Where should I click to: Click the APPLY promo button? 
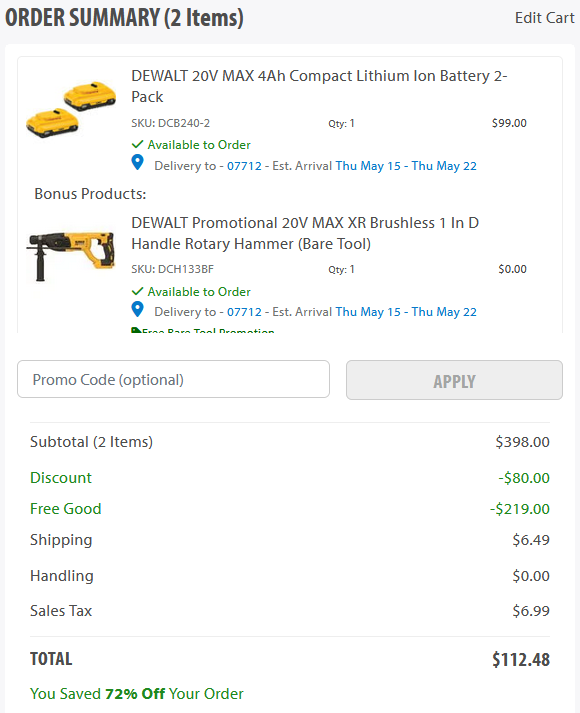tap(454, 381)
